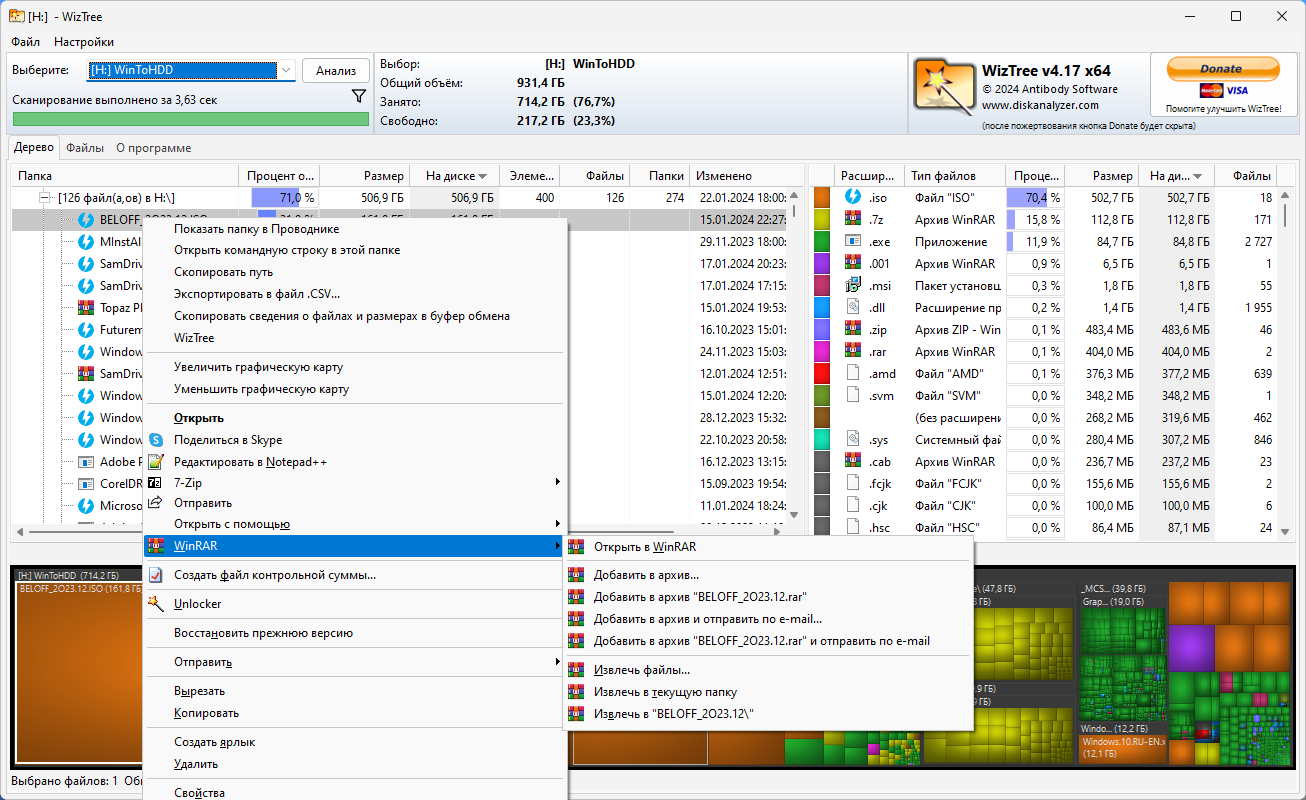Click the checksum file icon in menu
This screenshot has height=800, width=1306.
155,575
